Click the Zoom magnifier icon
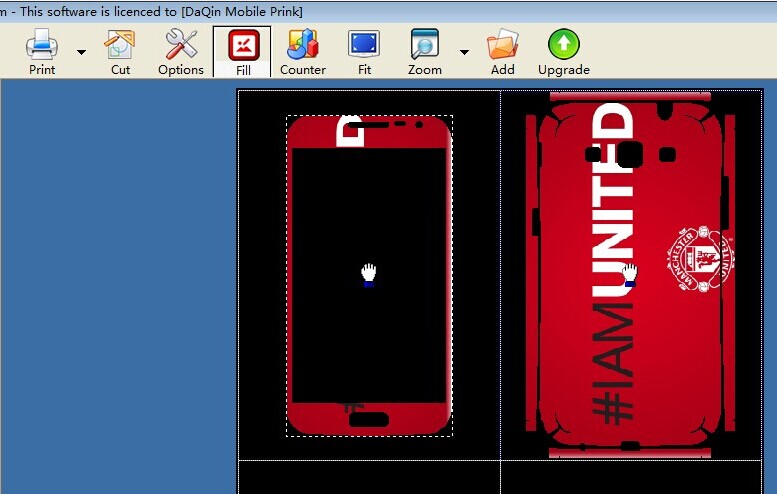777x494 pixels. pos(425,45)
